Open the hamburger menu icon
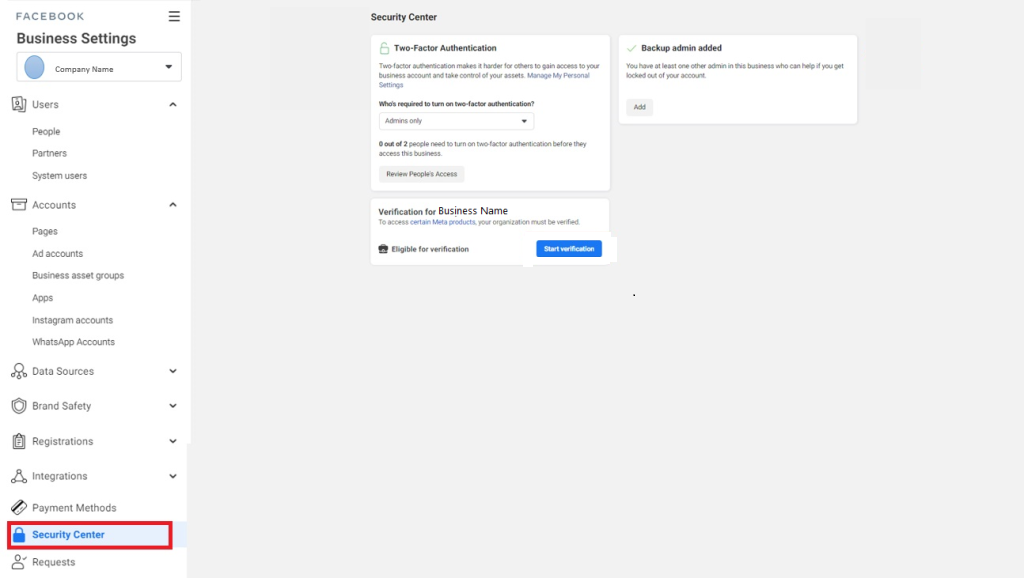This screenshot has height=578, width=1024. [x=174, y=16]
